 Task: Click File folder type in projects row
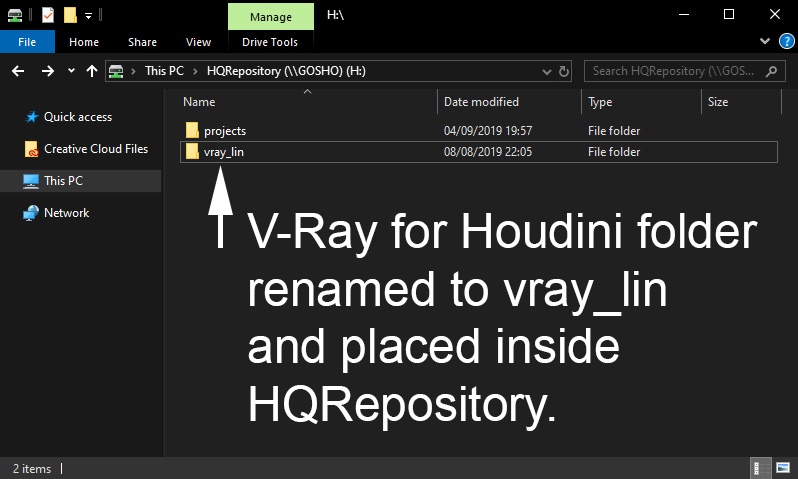[614, 131]
